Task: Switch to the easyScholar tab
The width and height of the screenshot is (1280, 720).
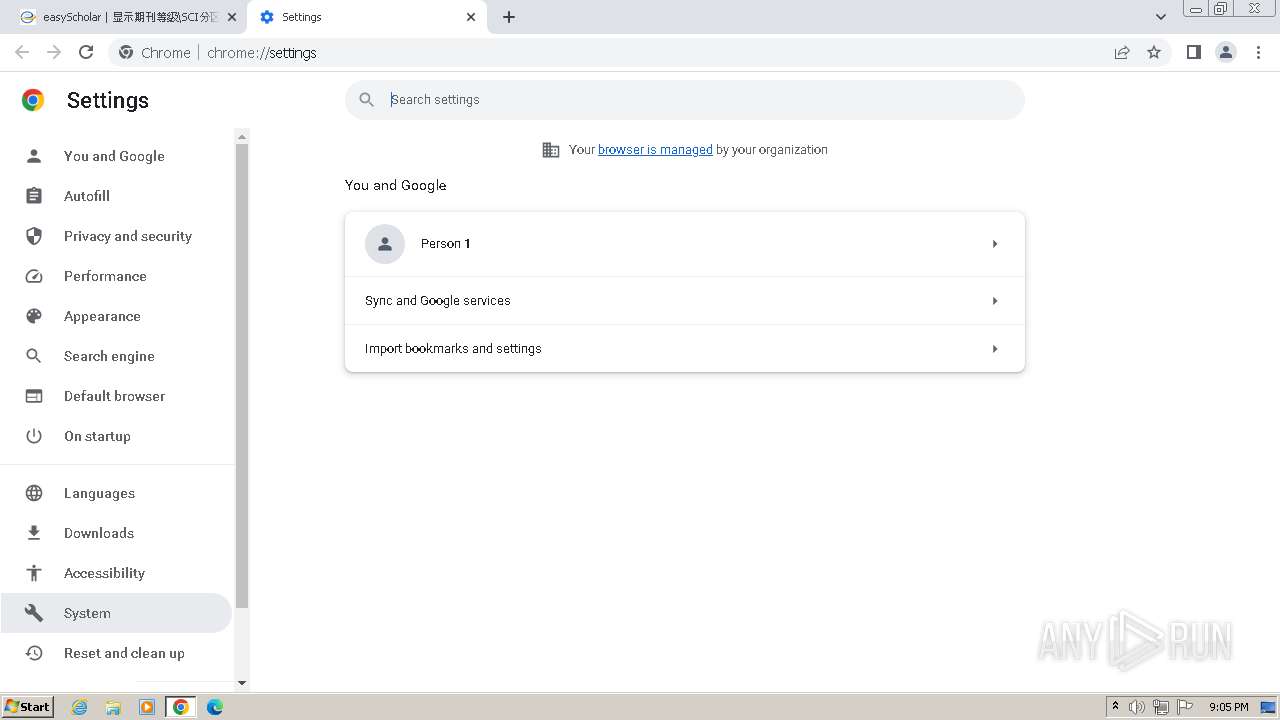Action: coord(123,17)
